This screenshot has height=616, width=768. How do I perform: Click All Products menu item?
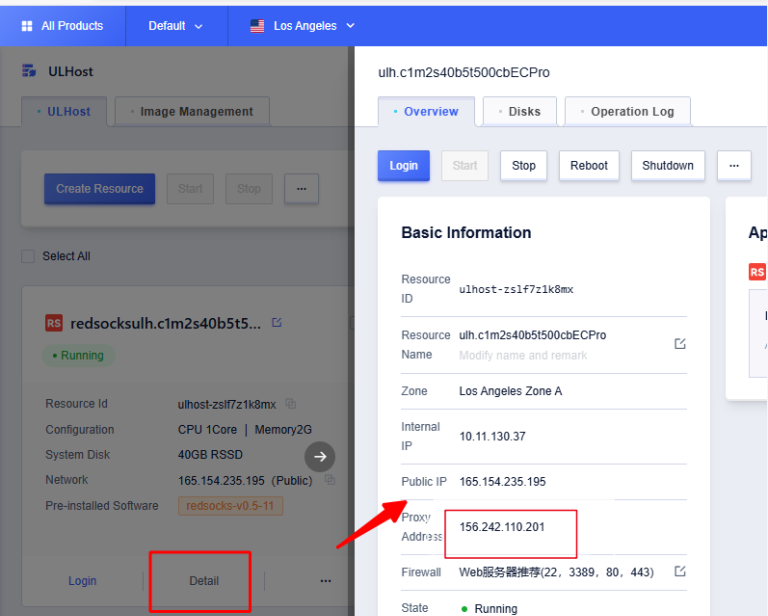pyautogui.click(x=62, y=26)
